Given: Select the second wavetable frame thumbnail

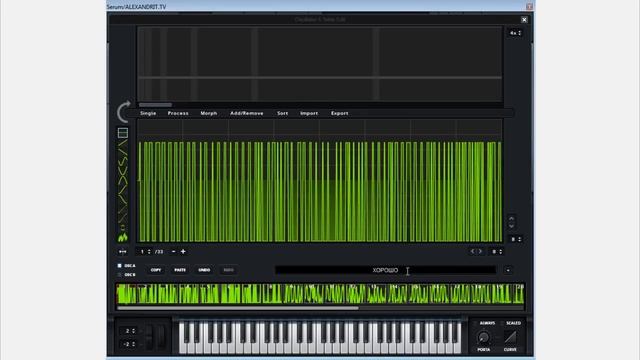Looking at the screenshot, I should pyautogui.click(x=147, y=294).
